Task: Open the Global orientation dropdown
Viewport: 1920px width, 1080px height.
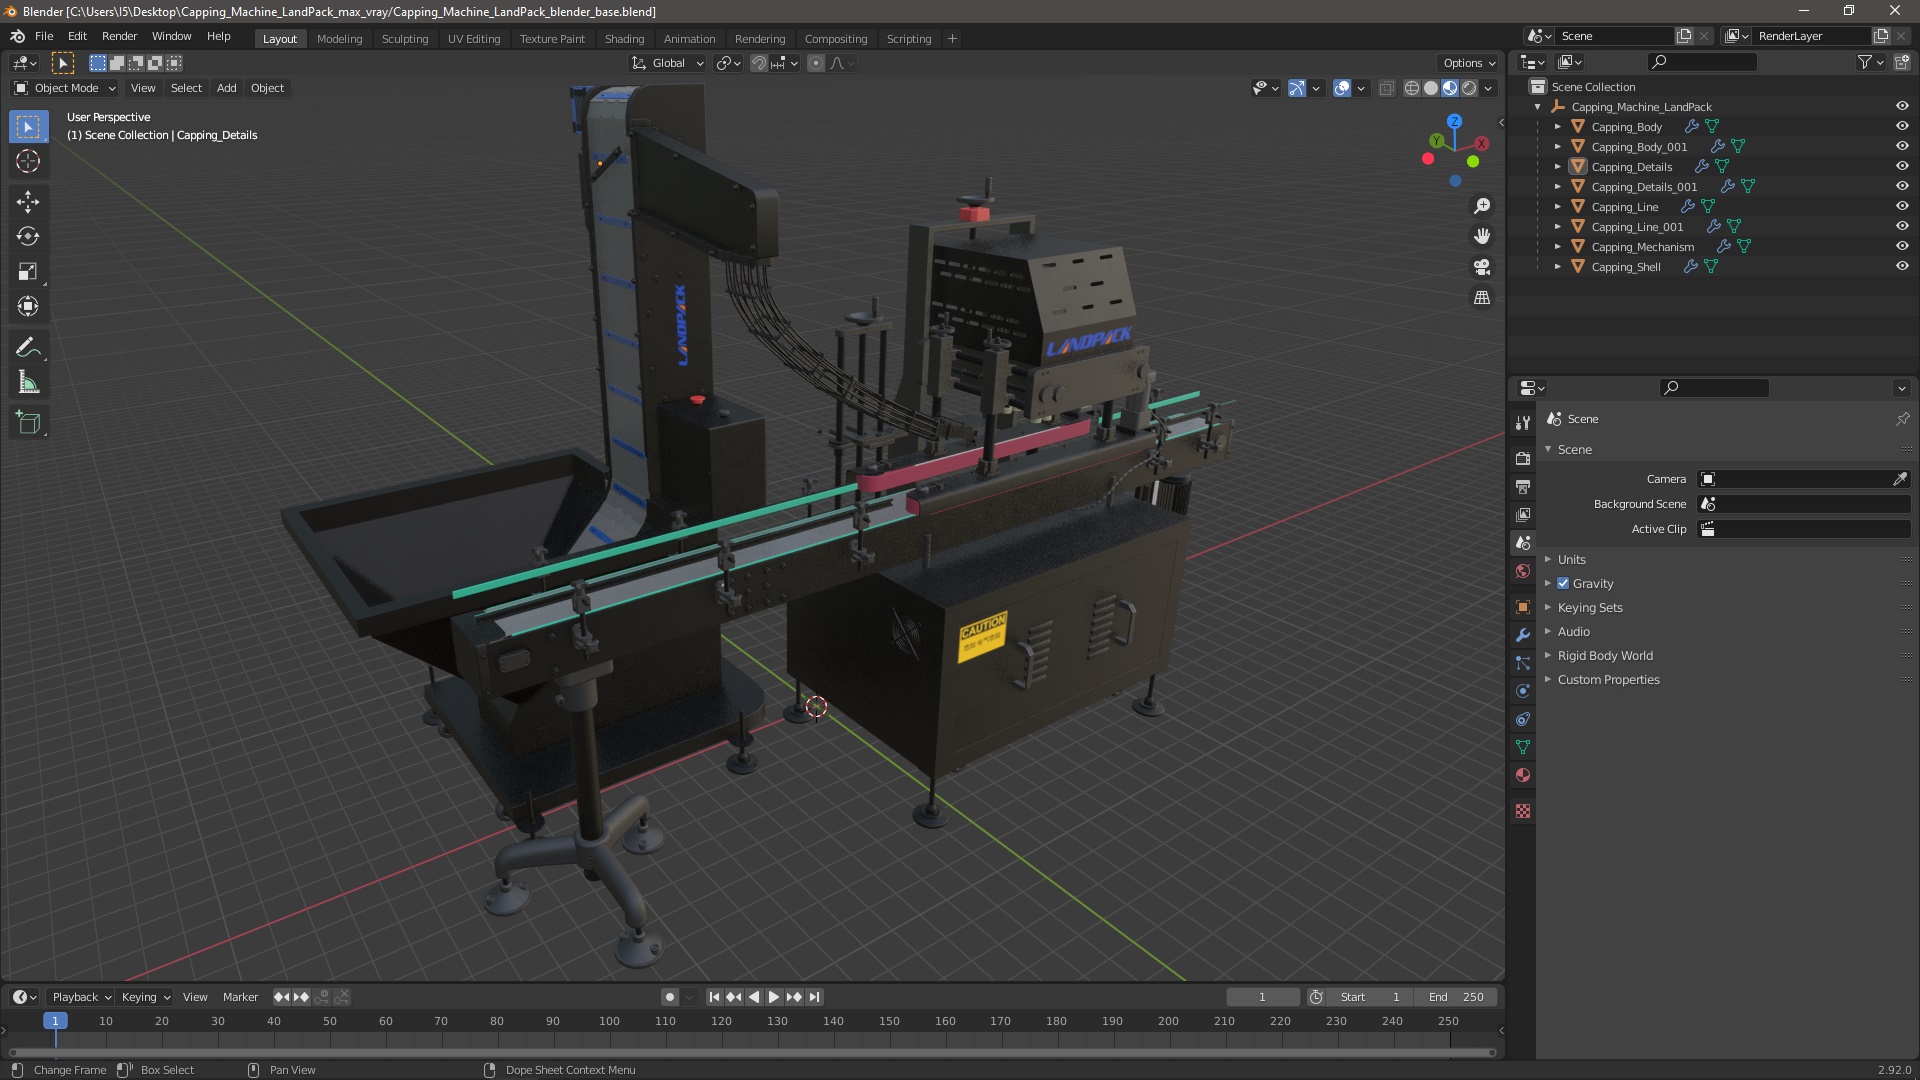Action: click(x=668, y=63)
